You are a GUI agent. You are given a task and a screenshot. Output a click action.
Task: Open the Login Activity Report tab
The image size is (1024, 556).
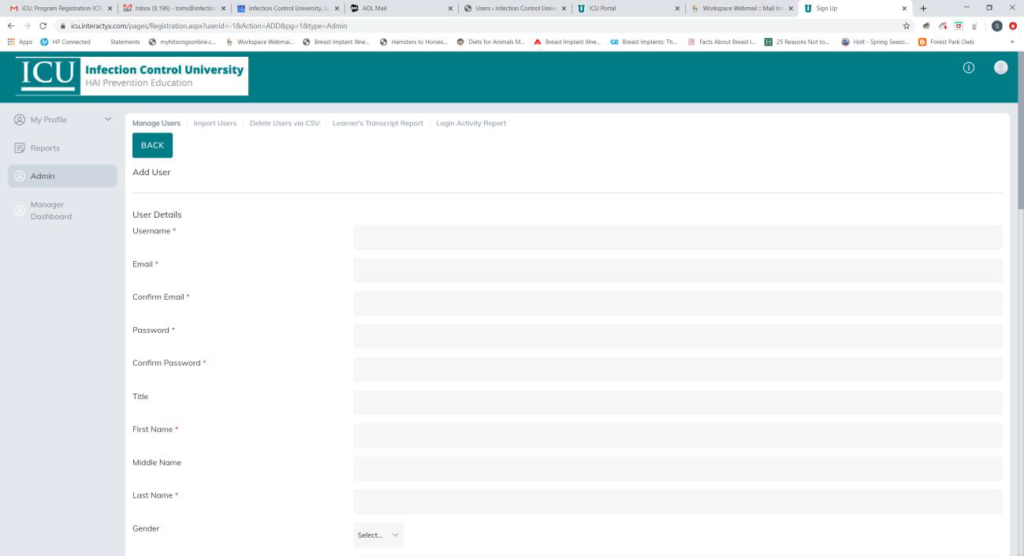pos(471,123)
